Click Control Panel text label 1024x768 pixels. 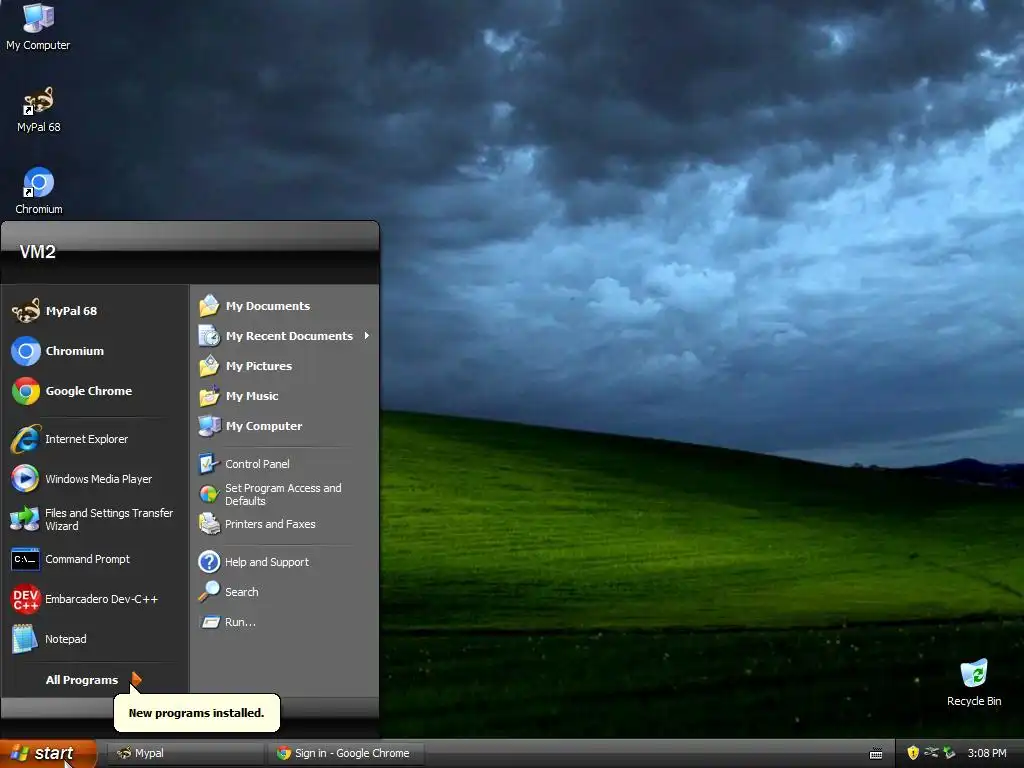pyautogui.click(x=257, y=464)
